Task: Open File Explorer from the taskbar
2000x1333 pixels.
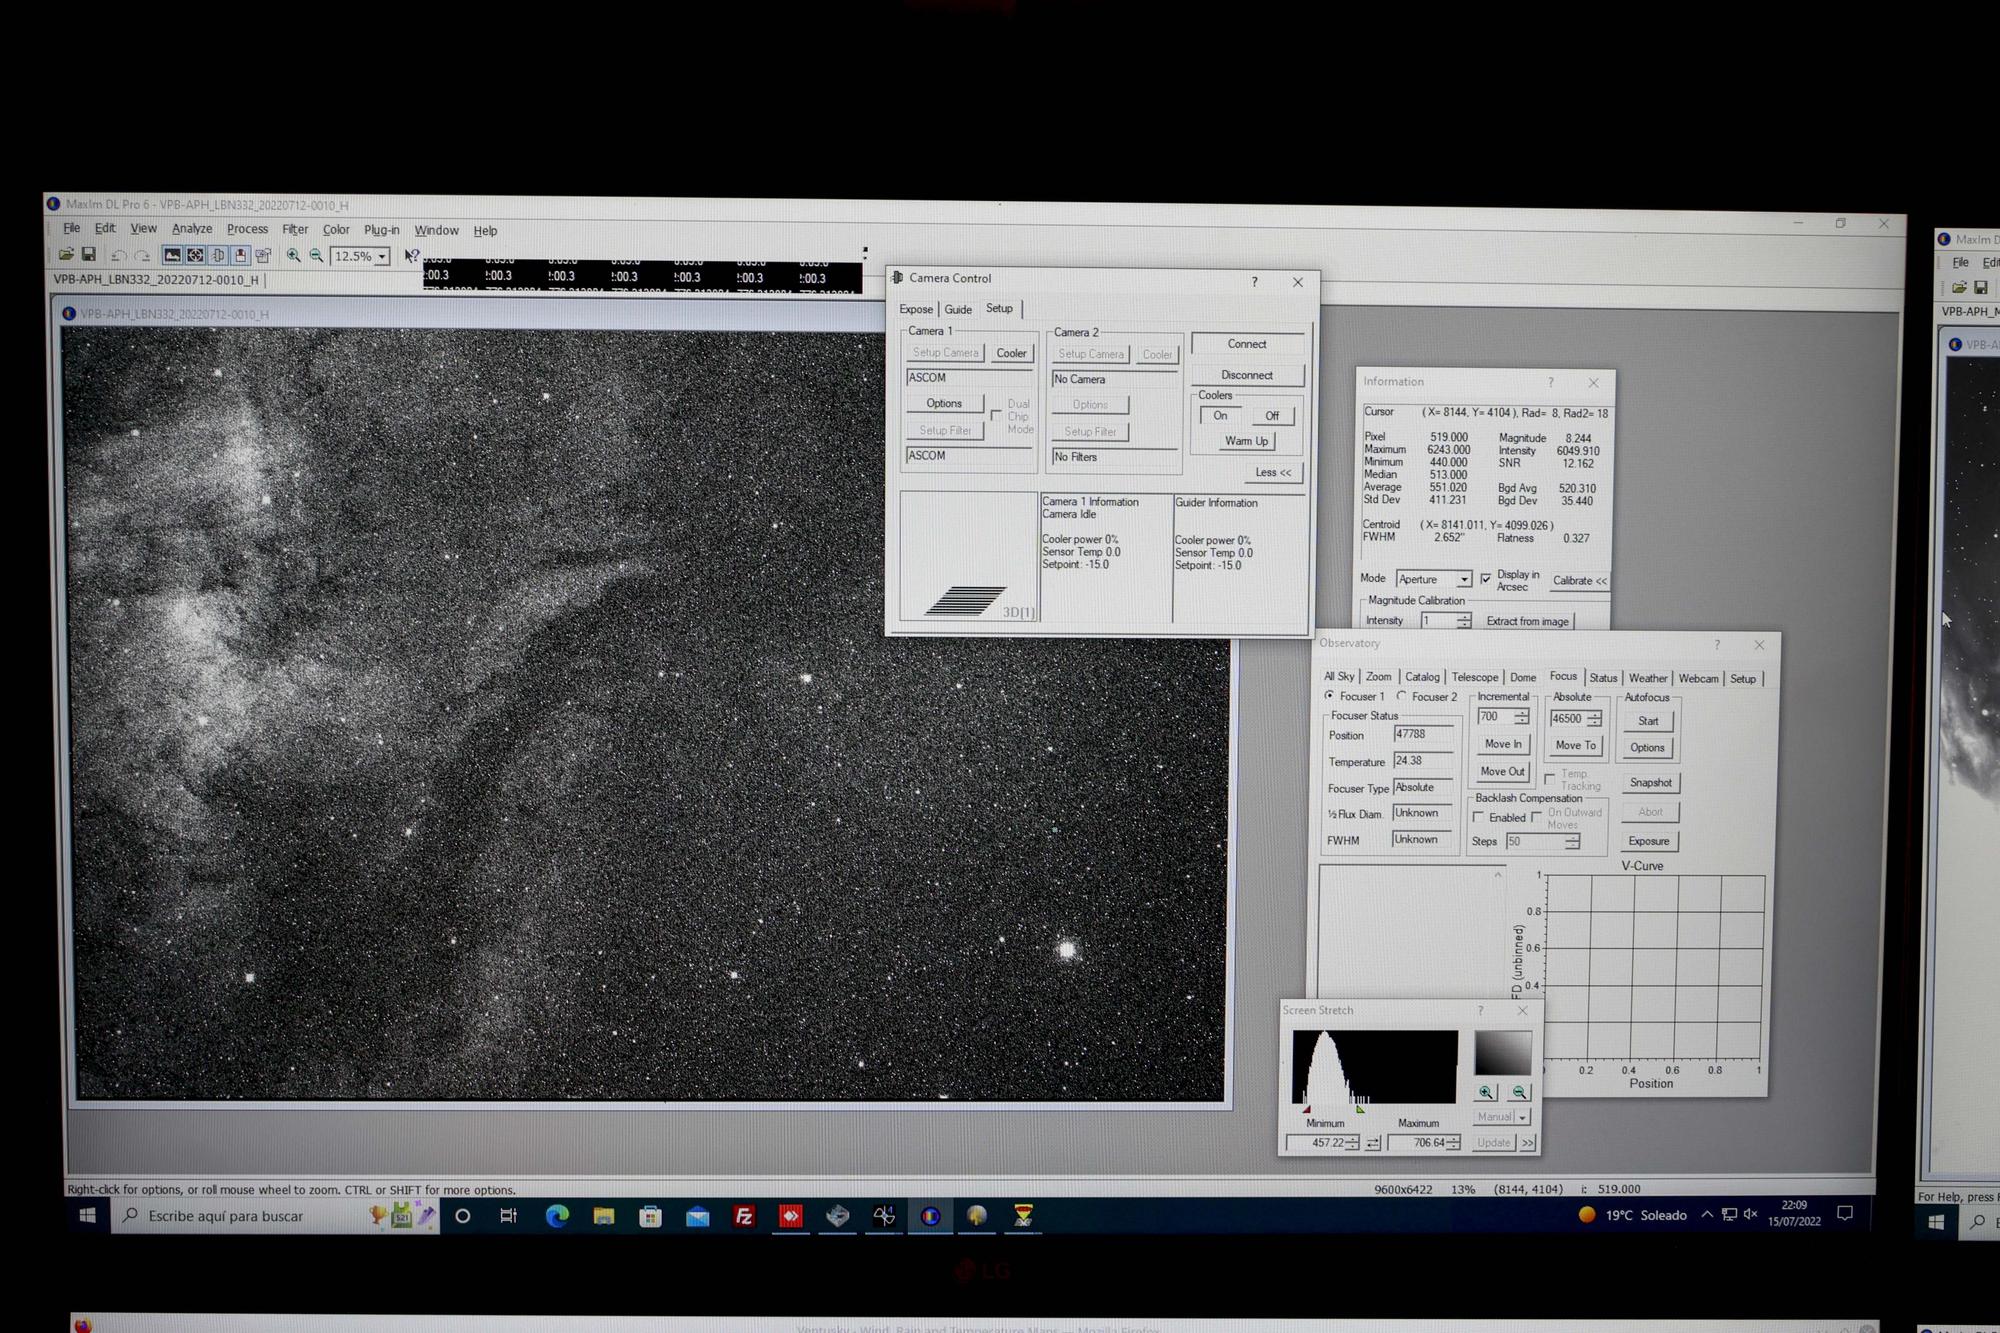Action: click(x=604, y=1216)
